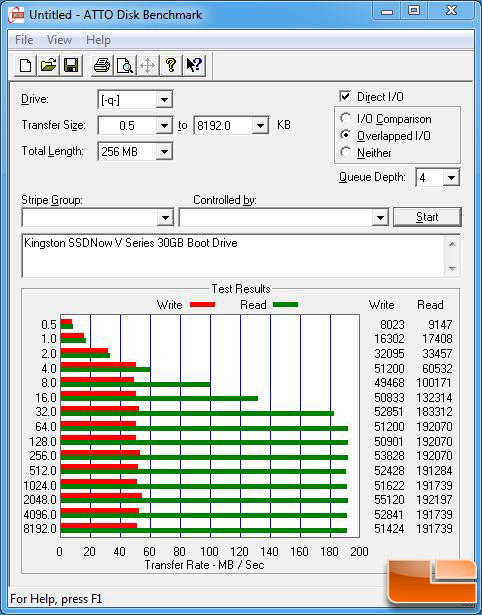Viewport: 482px width, 615px height.
Task: Click the 8192.0 row label in chart
Action: (40, 529)
